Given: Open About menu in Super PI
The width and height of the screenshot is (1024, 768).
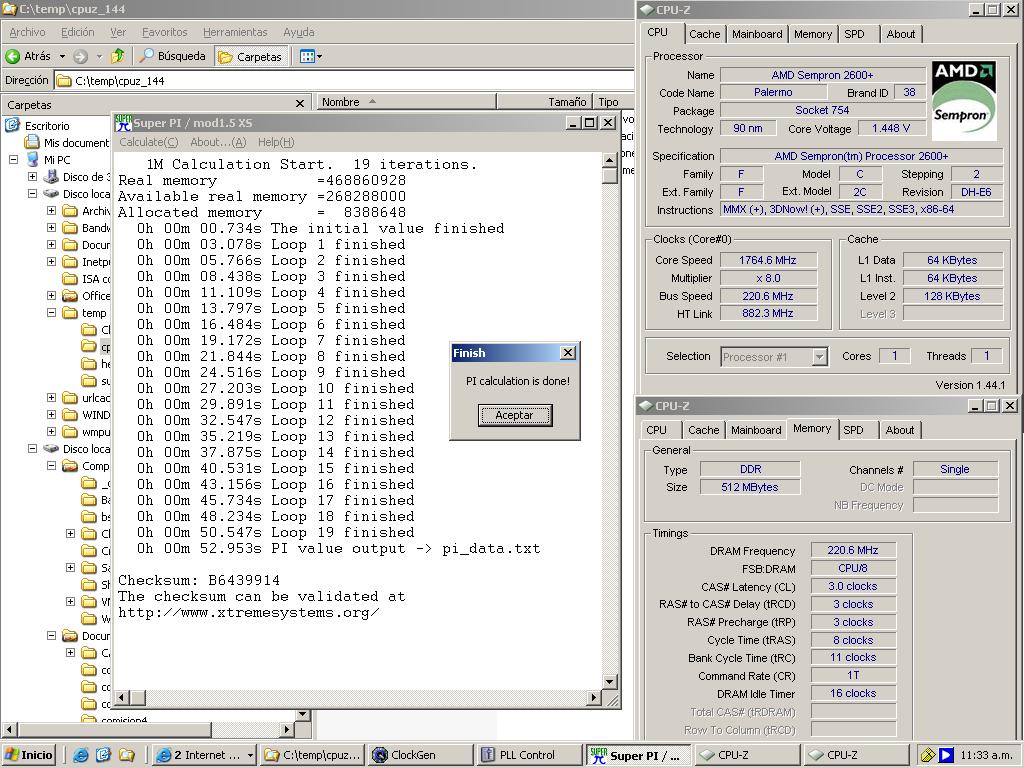Looking at the screenshot, I should click(218, 142).
